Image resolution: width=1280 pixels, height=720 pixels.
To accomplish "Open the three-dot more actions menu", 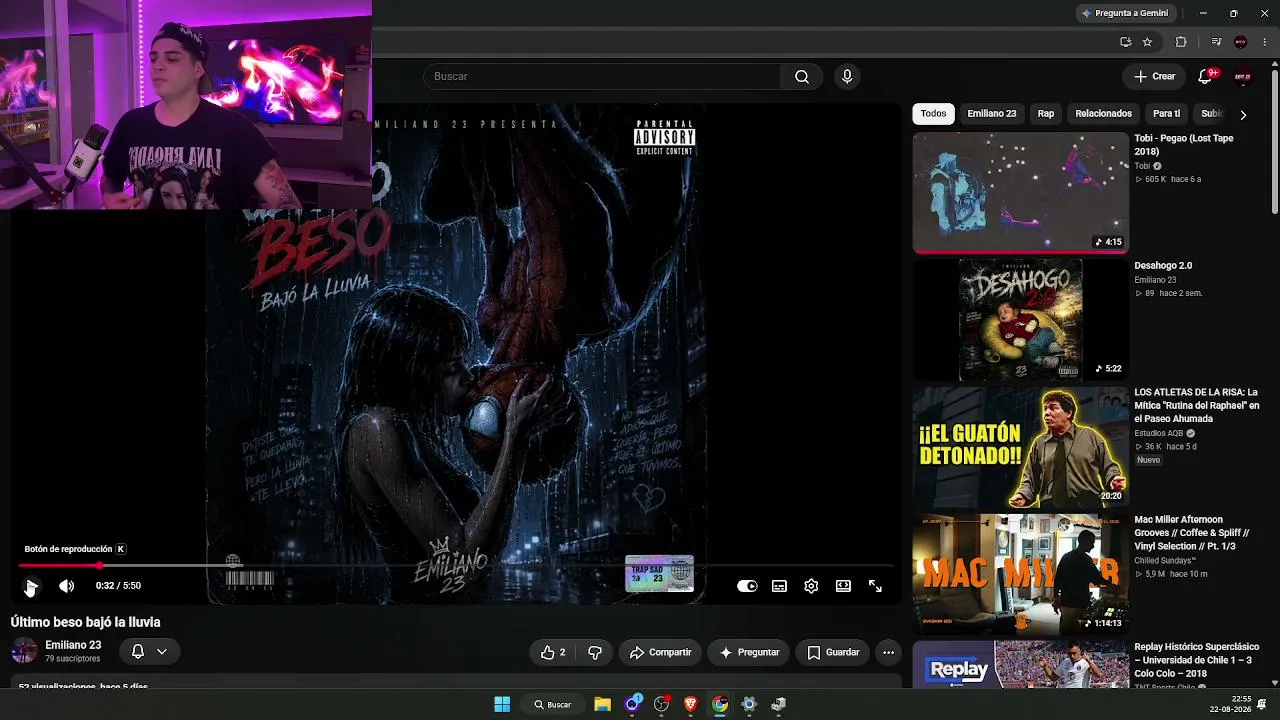I will tap(888, 652).
